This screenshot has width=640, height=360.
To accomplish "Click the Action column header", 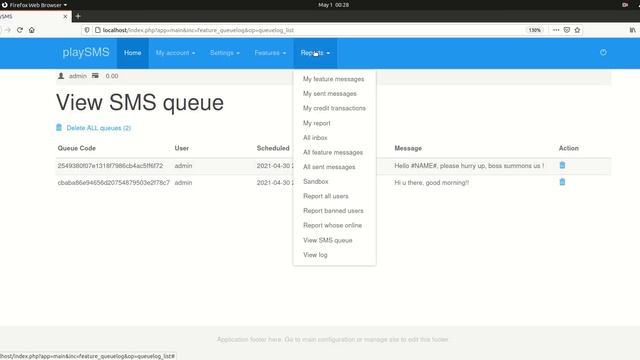I will 569,148.
